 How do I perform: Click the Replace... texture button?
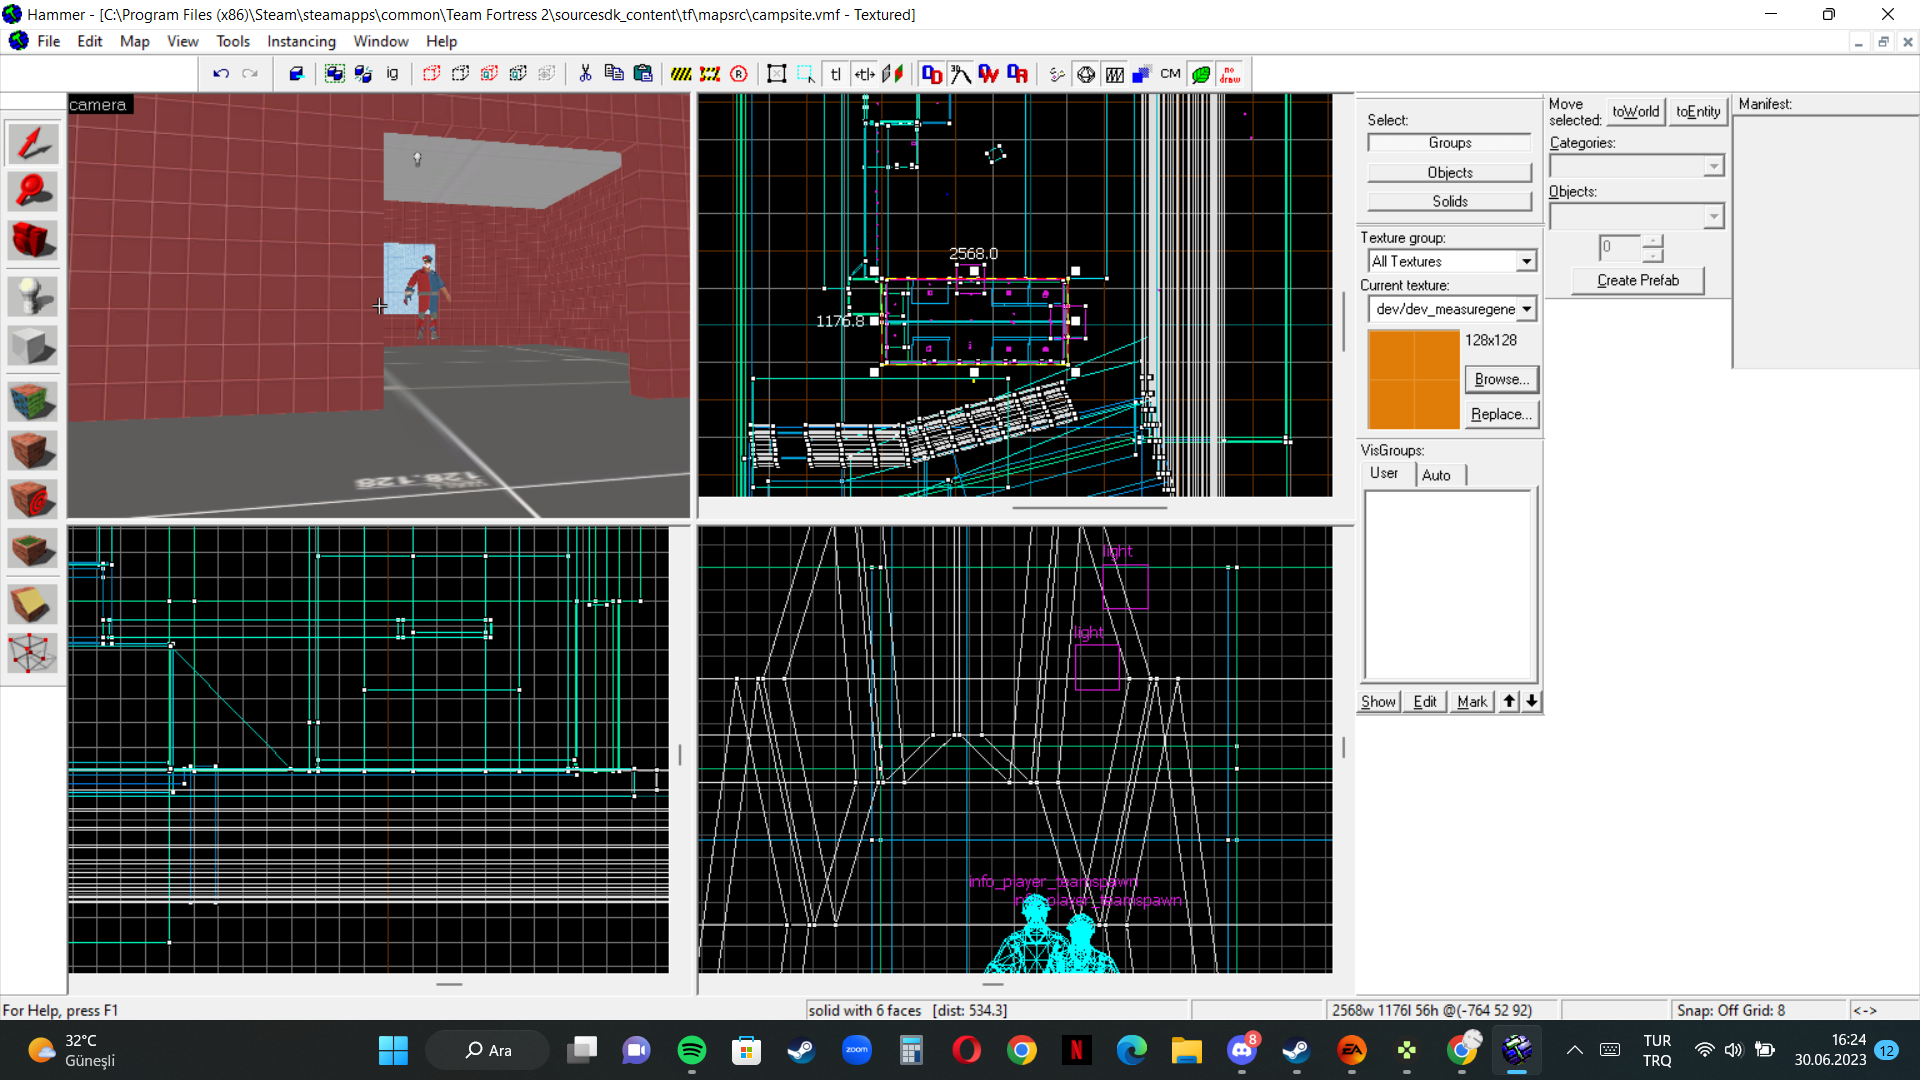pyautogui.click(x=1501, y=414)
